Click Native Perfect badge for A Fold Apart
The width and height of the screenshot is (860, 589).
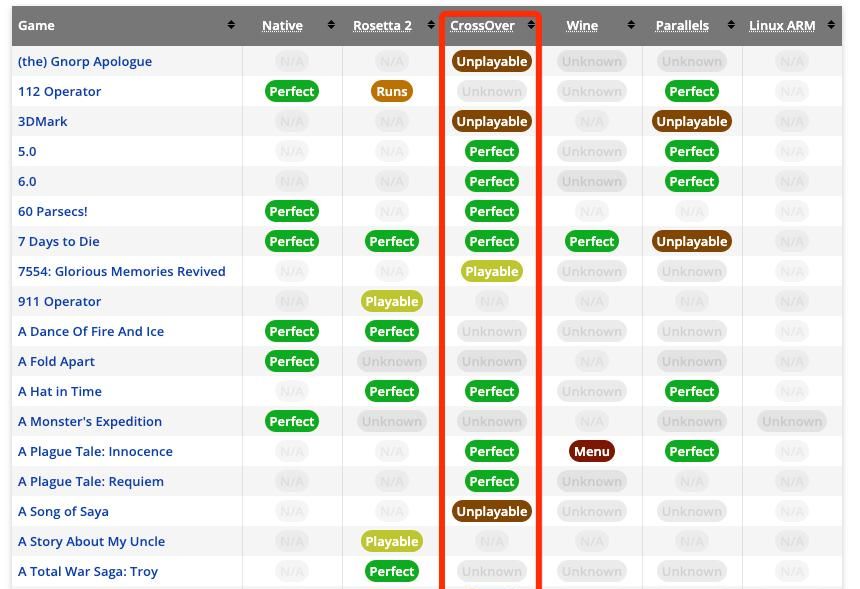tap(292, 361)
